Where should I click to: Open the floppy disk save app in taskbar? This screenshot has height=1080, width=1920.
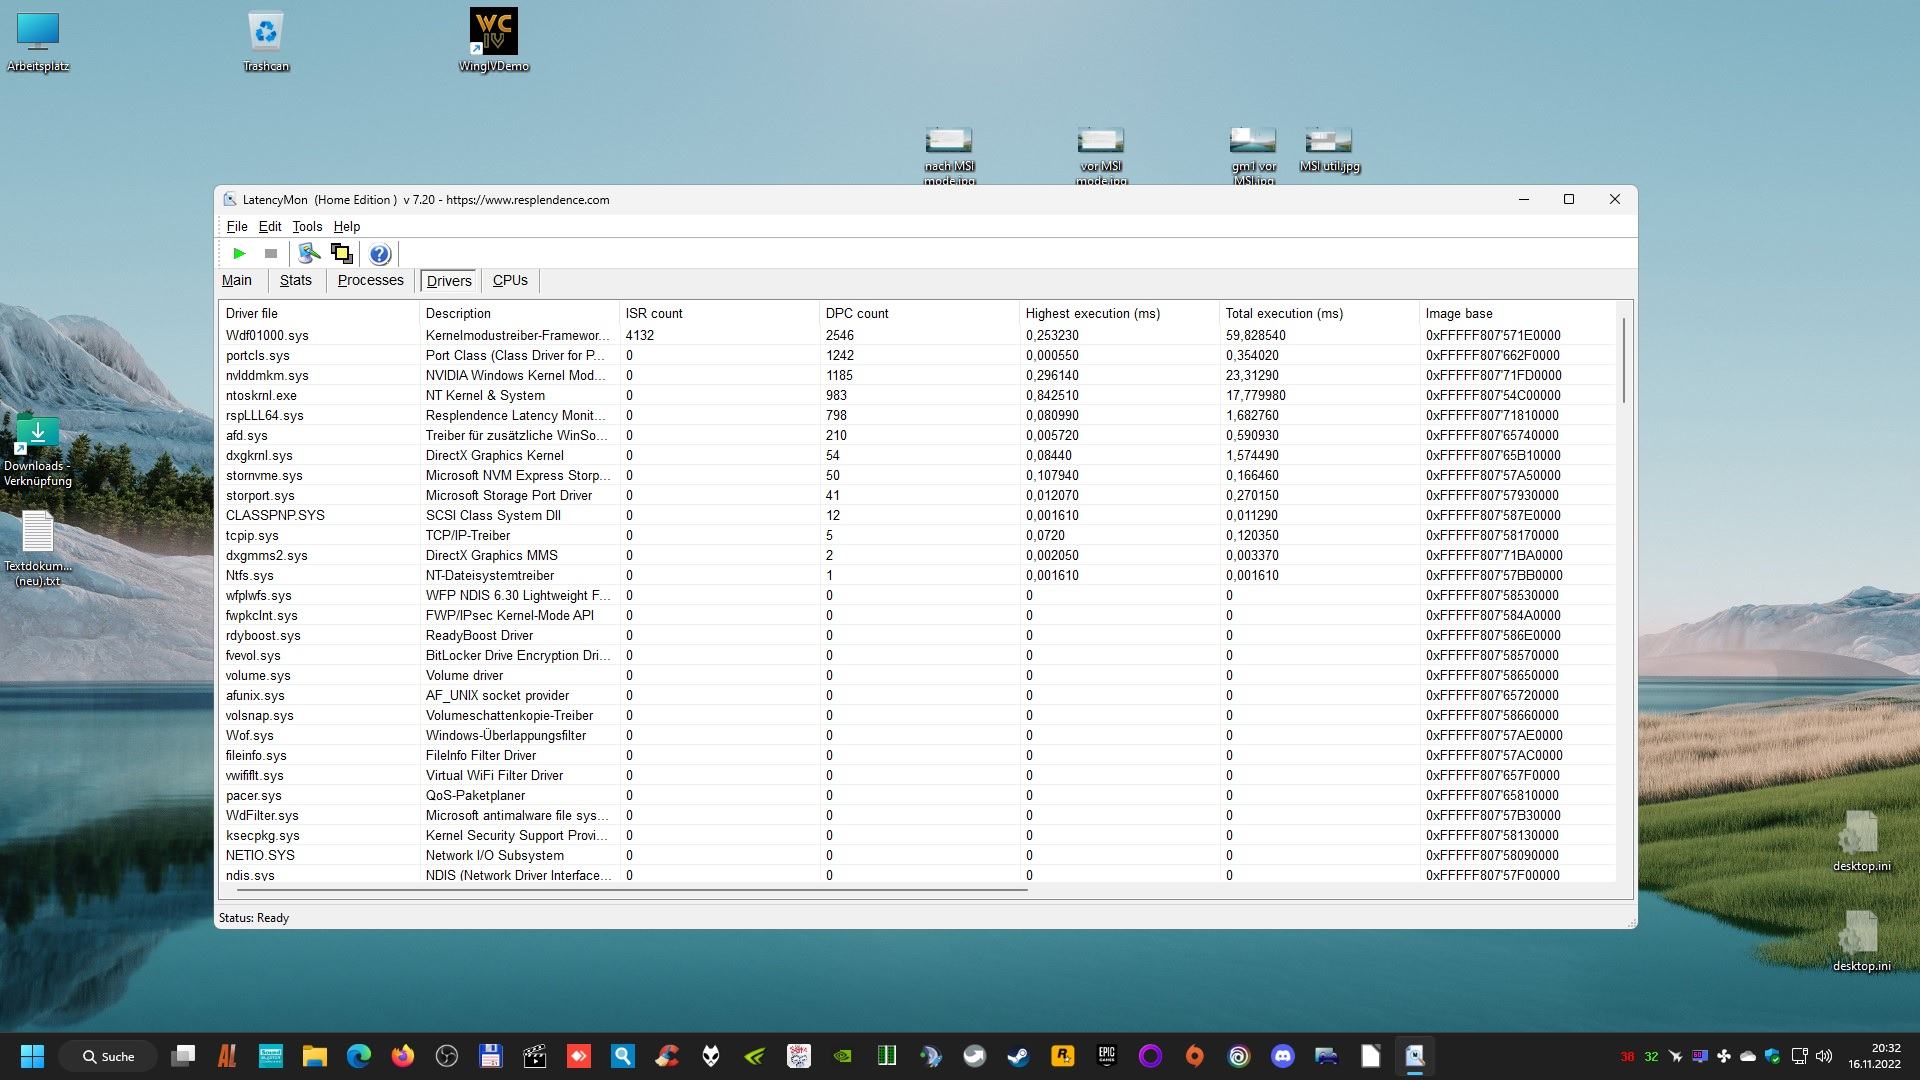(491, 1056)
